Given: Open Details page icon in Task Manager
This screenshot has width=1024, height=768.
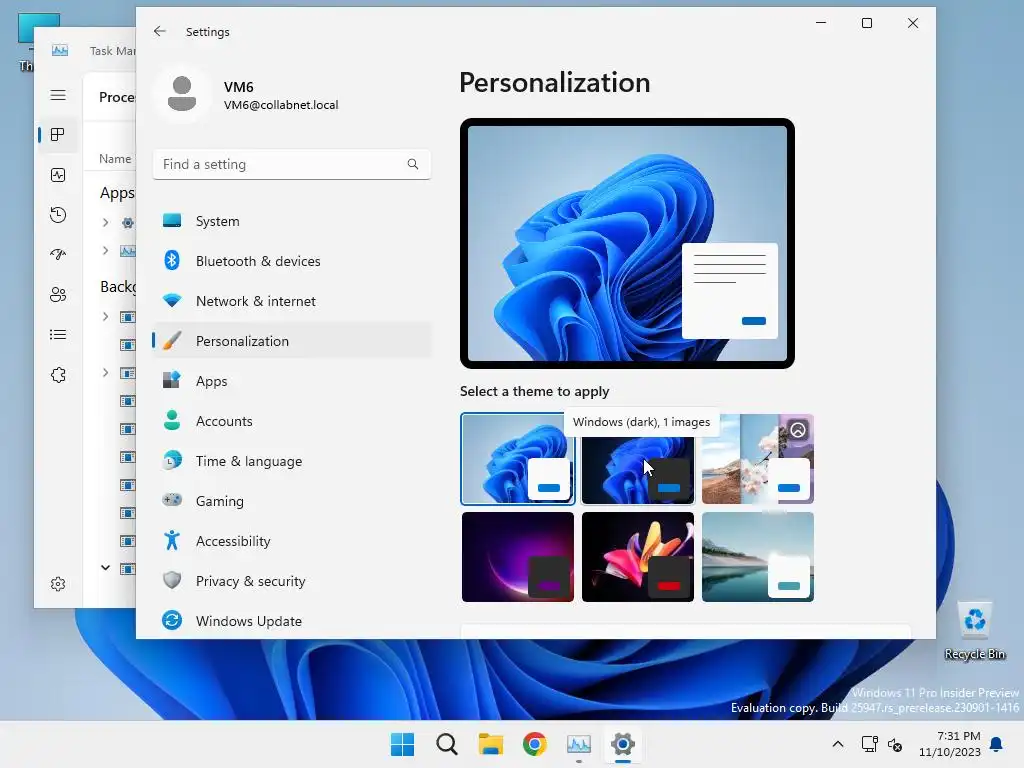Looking at the screenshot, I should pos(58,335).
